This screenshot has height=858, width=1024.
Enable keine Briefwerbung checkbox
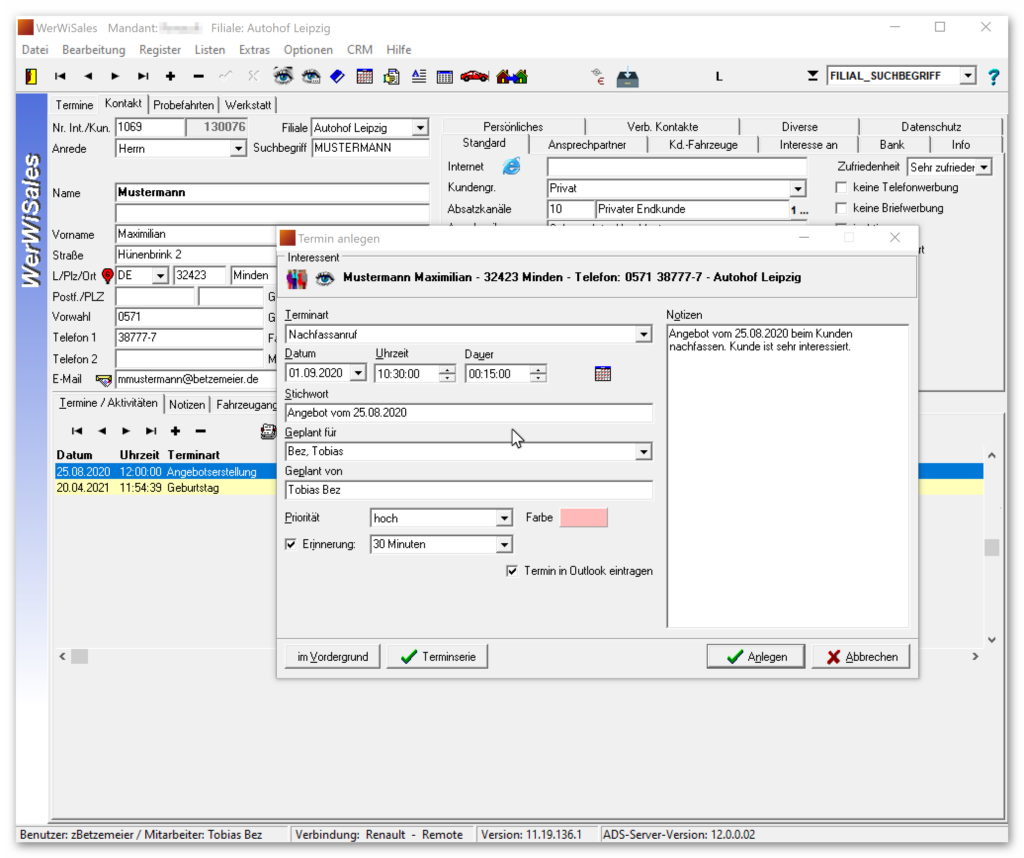(841, 208)
